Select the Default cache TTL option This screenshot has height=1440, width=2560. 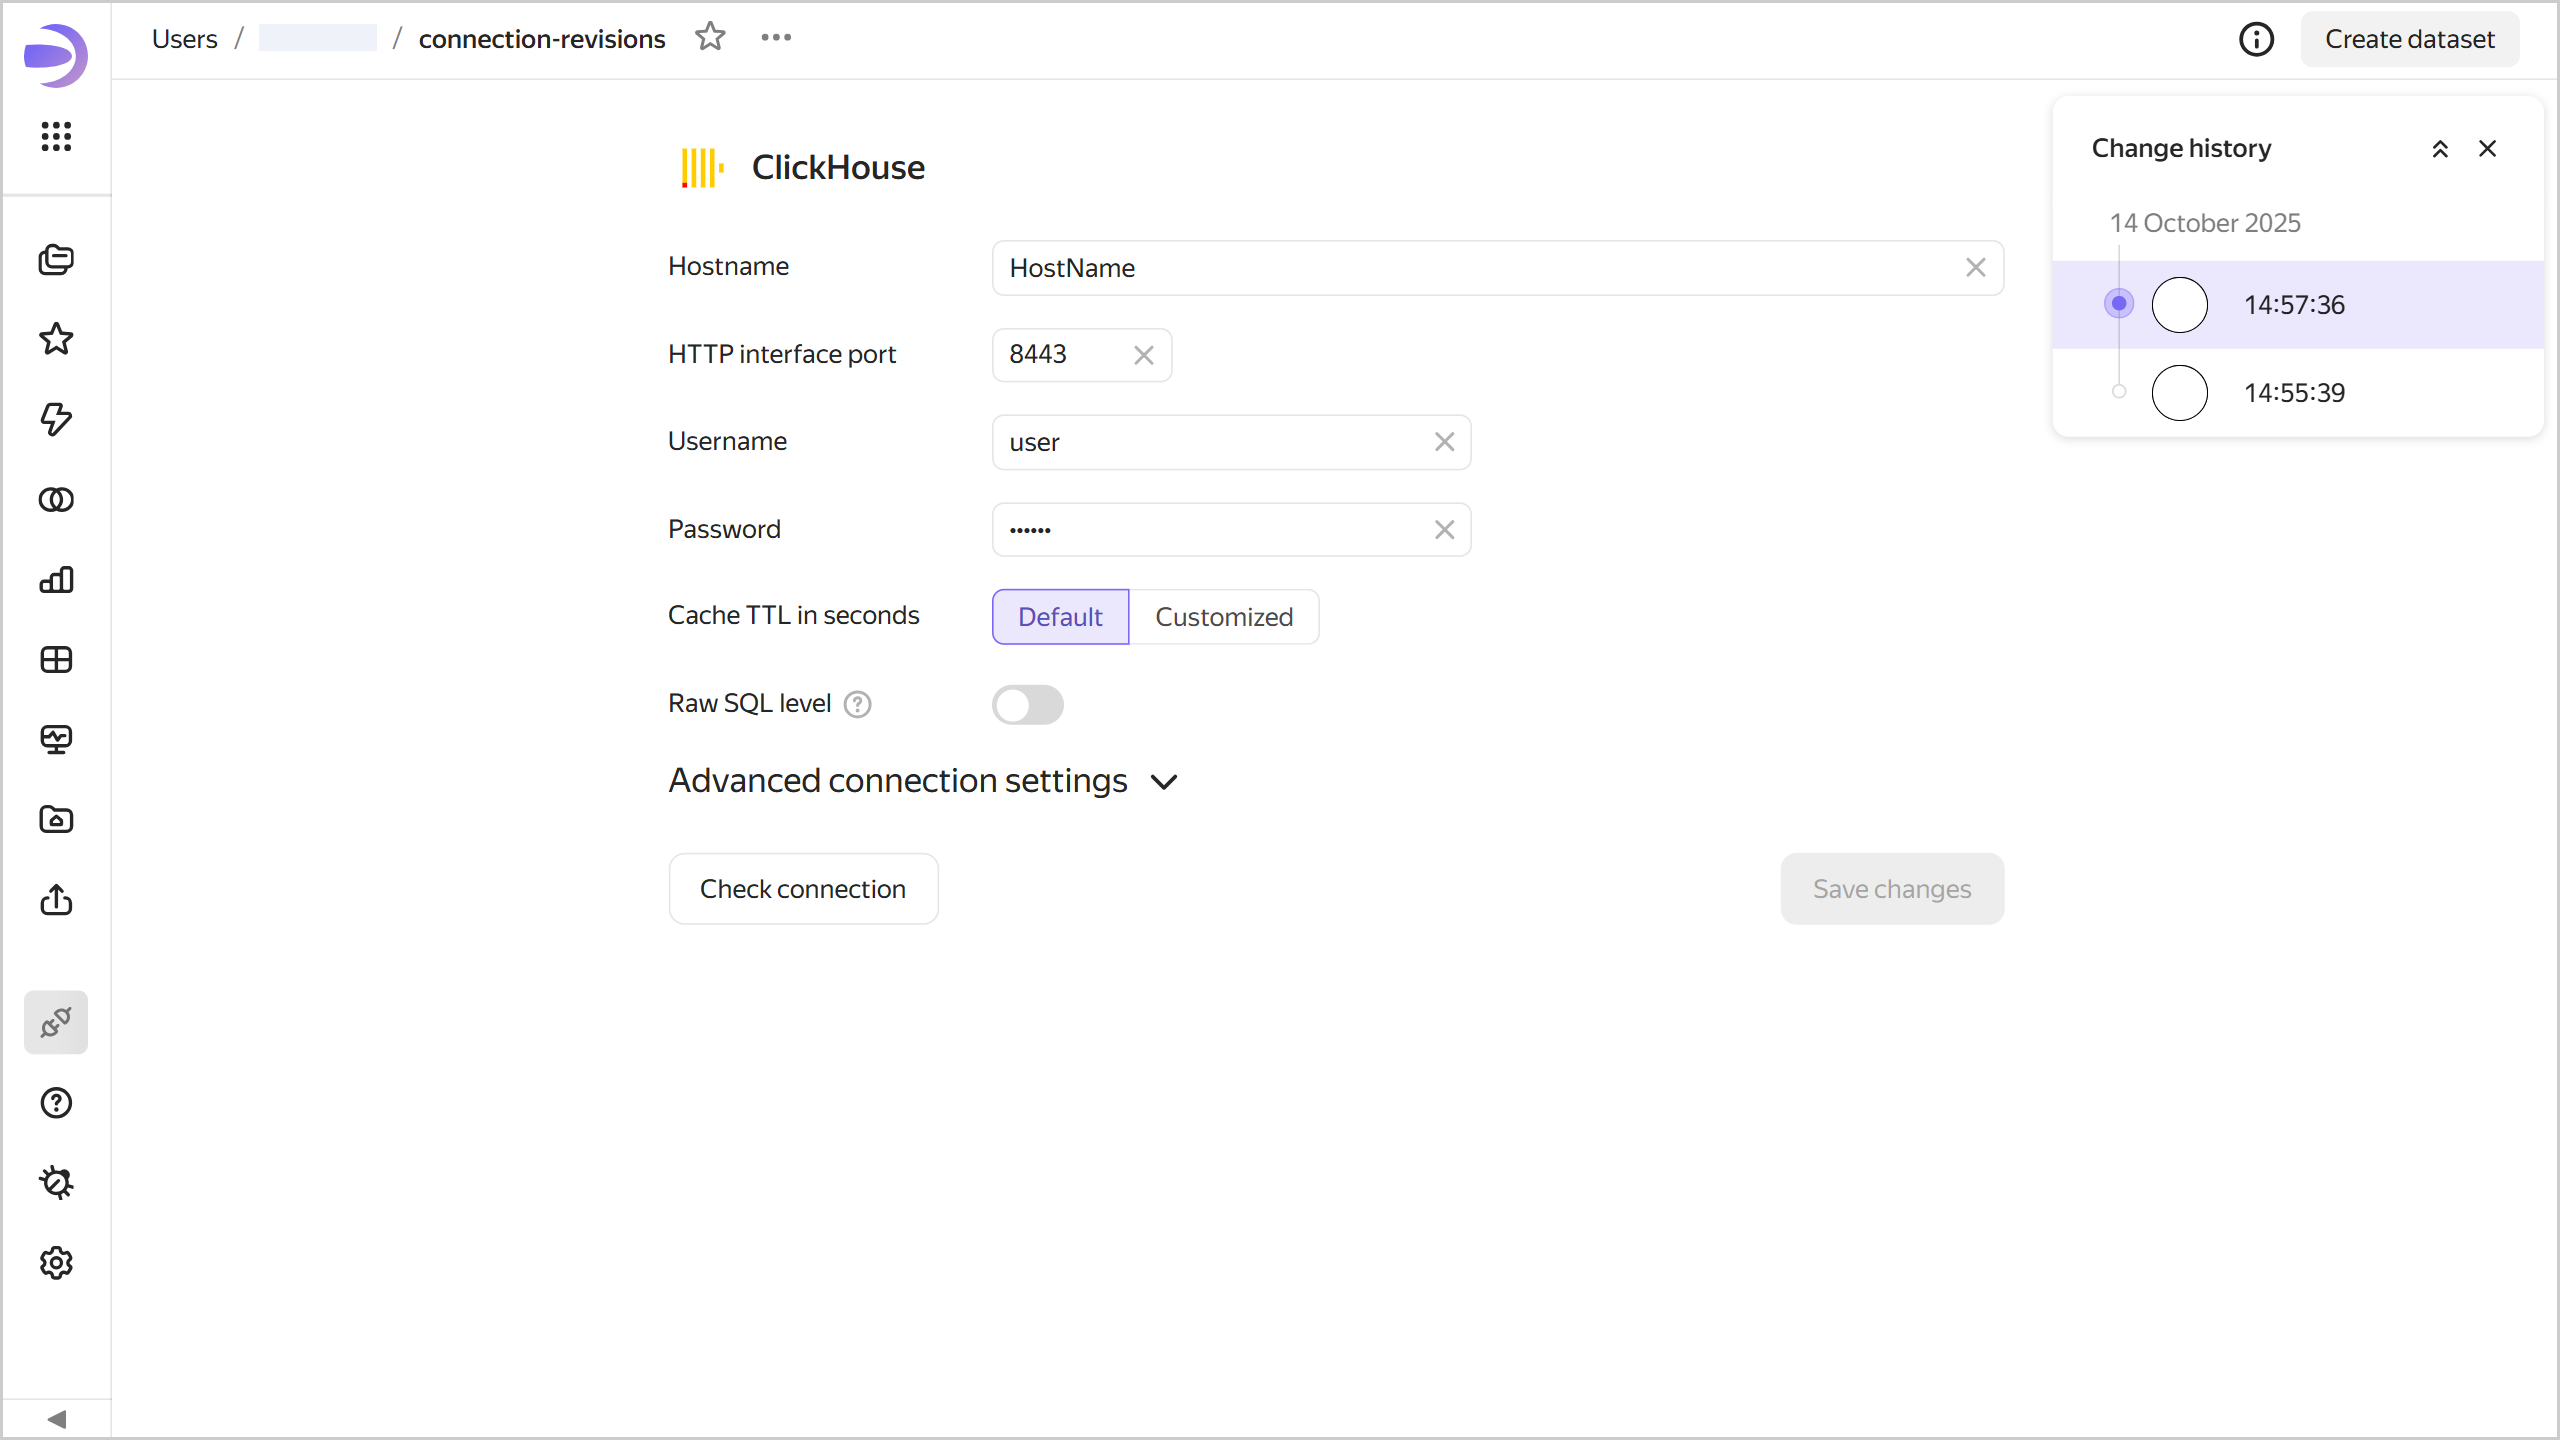pyautogui.click(x=1060, y=617)
